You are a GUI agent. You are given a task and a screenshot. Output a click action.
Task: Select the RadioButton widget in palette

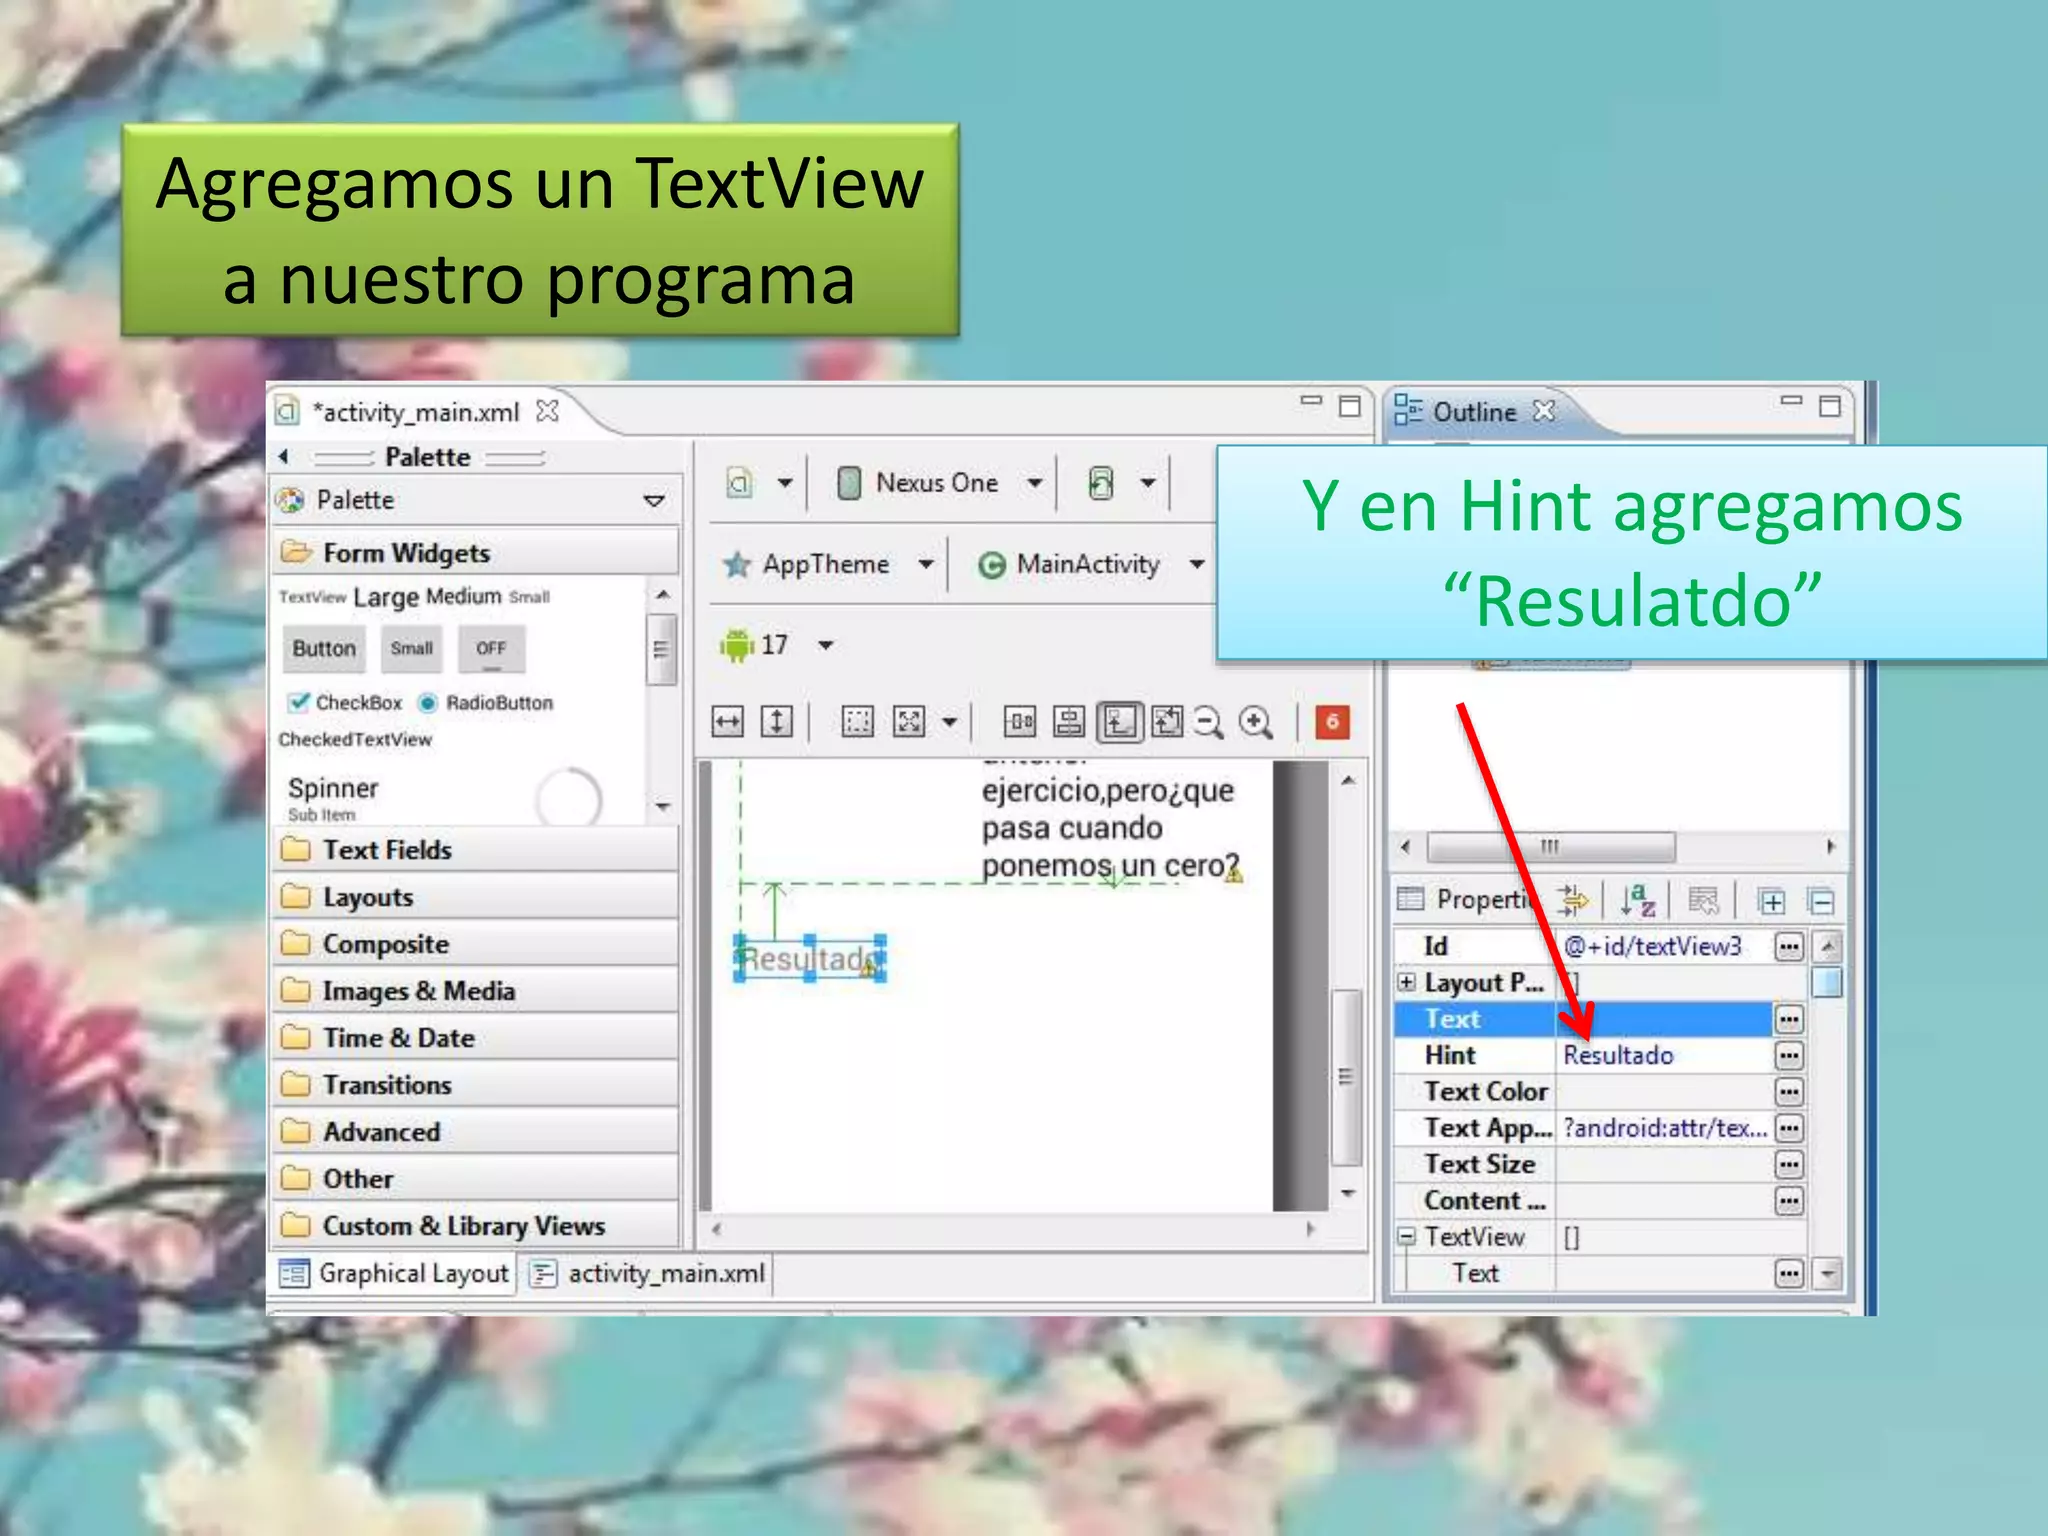pos(485,702)
